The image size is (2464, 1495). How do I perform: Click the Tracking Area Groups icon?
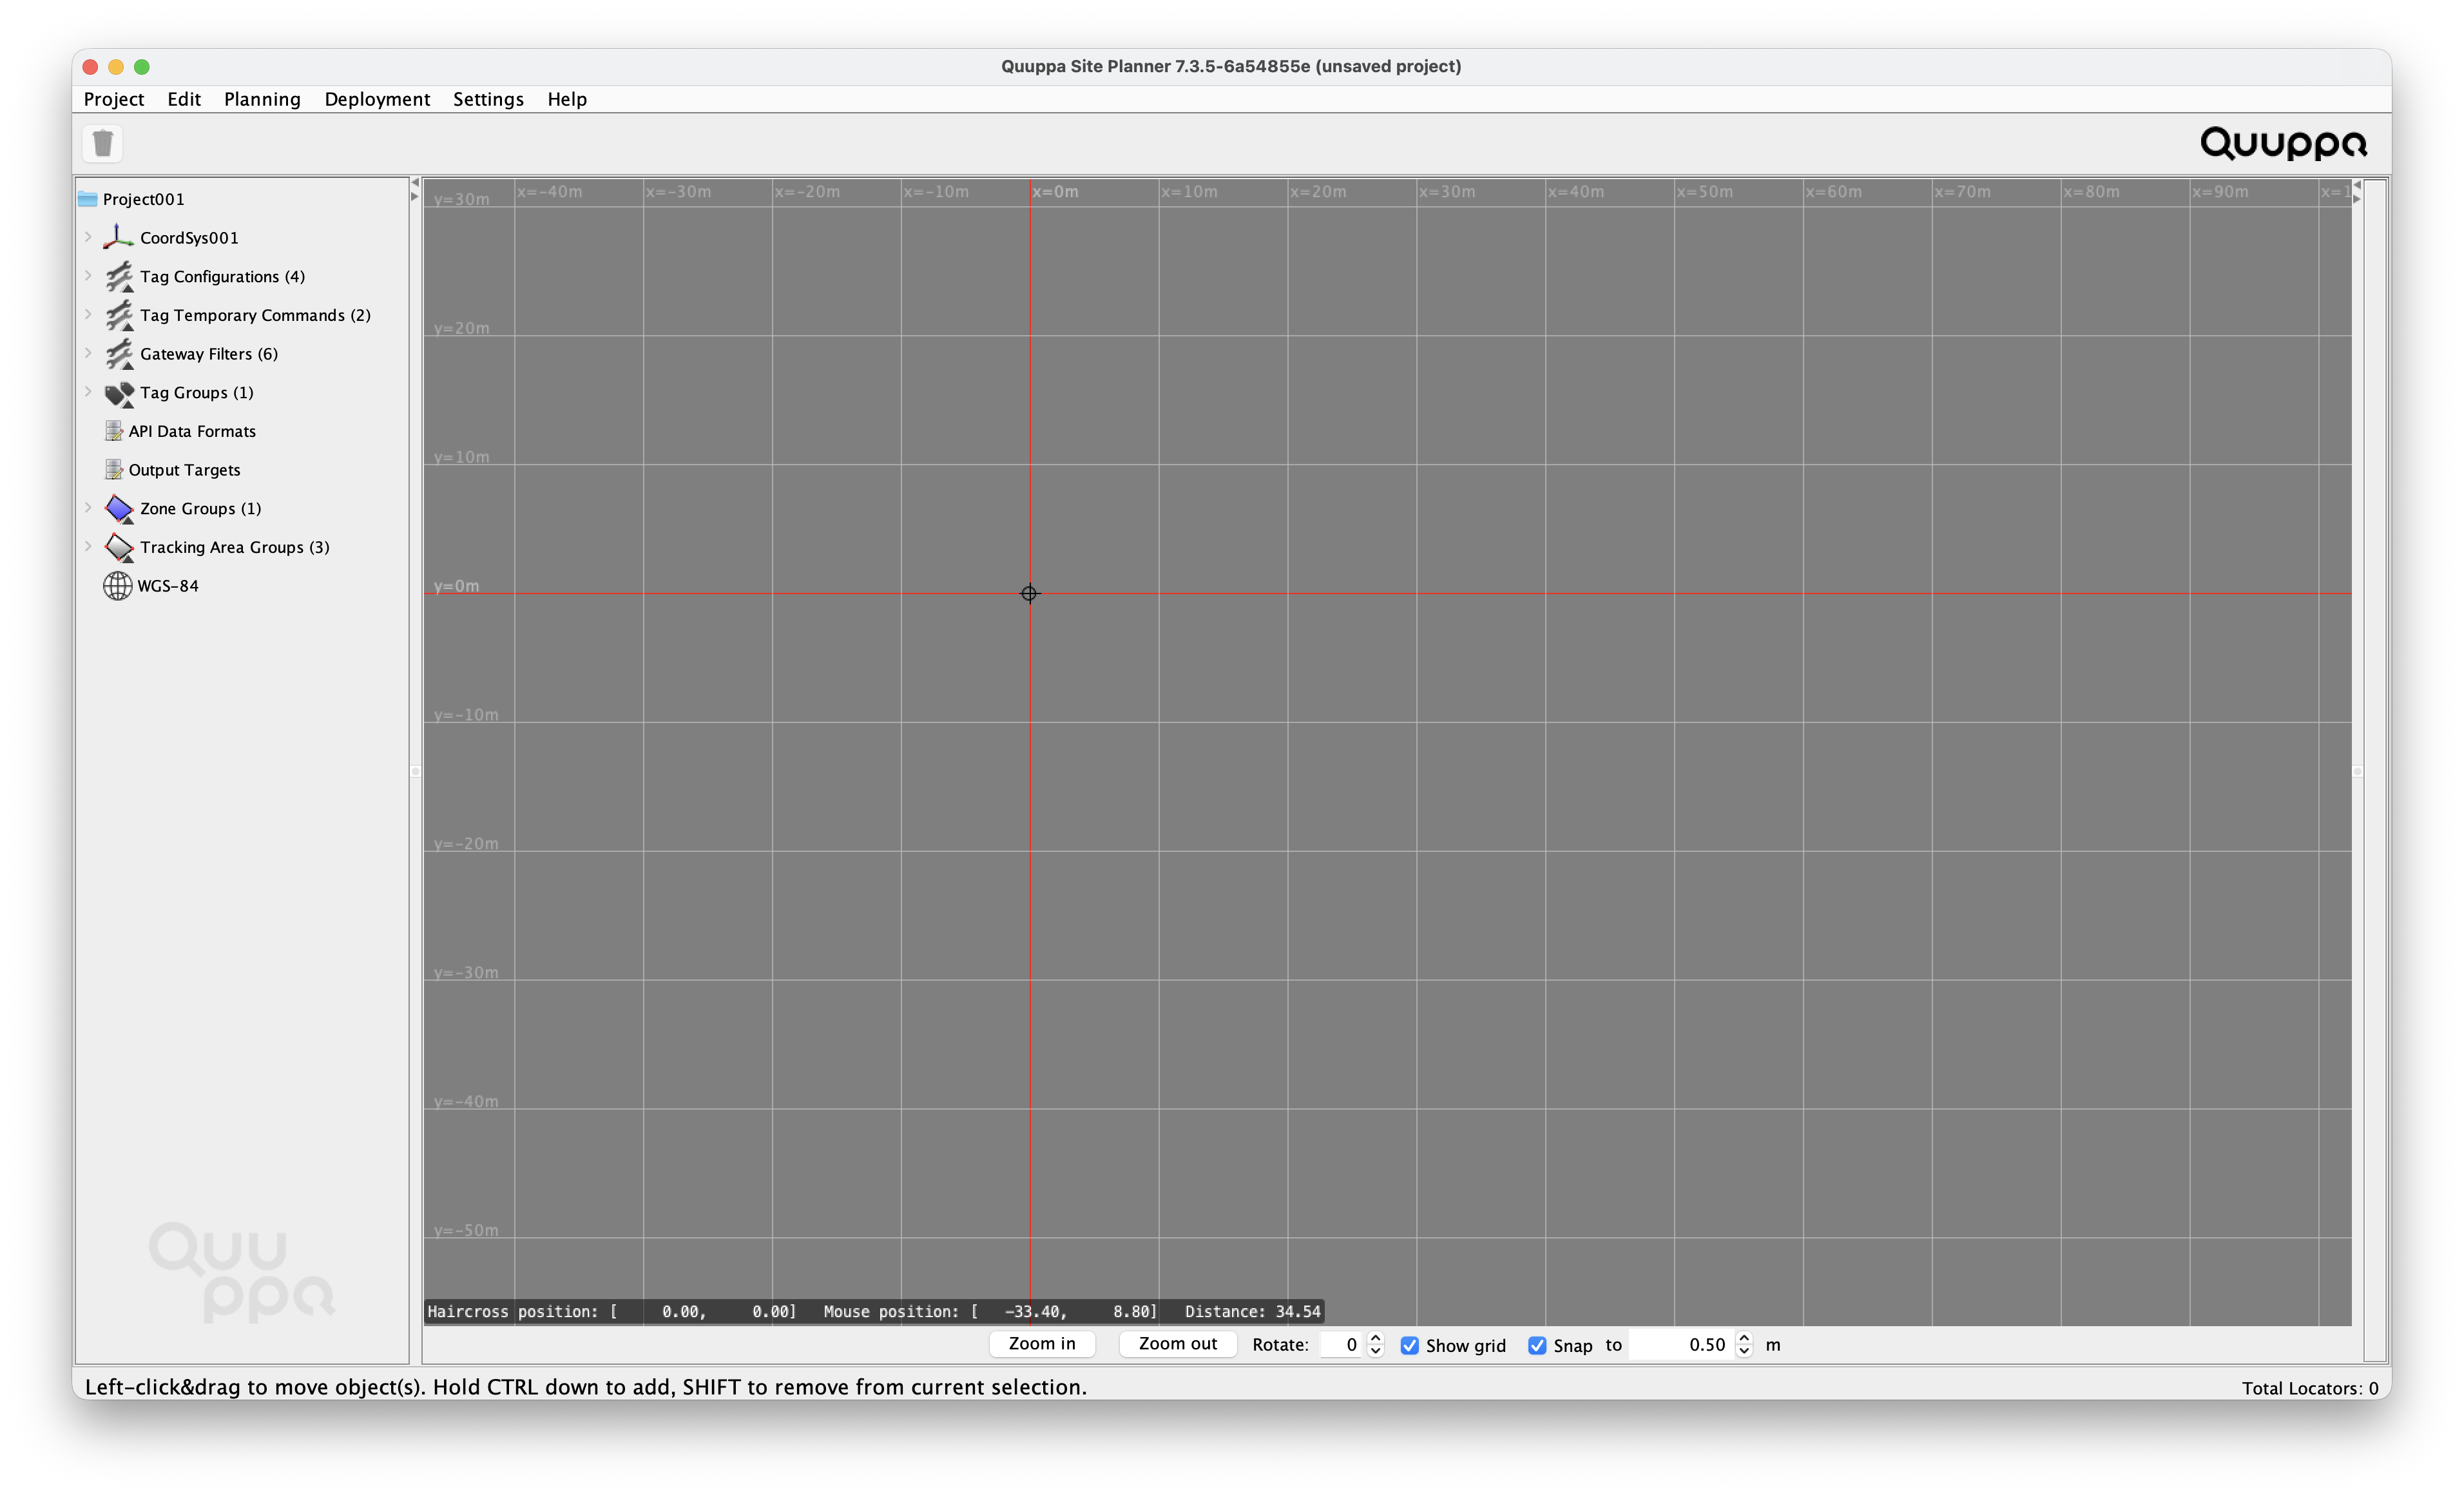point(119,548)
